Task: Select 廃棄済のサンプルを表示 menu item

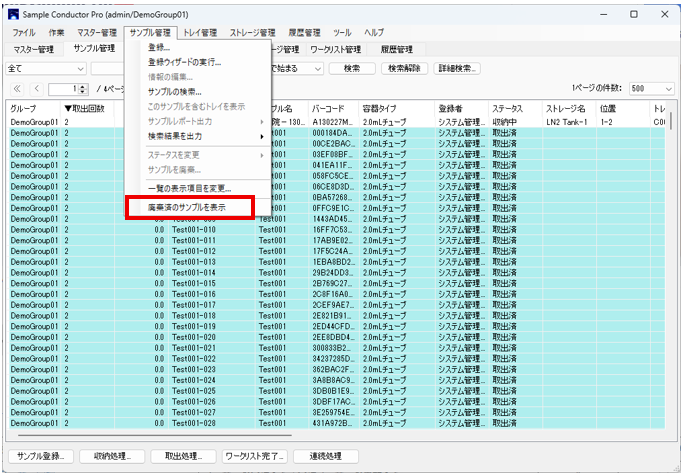Action: [x=190, y=206]
